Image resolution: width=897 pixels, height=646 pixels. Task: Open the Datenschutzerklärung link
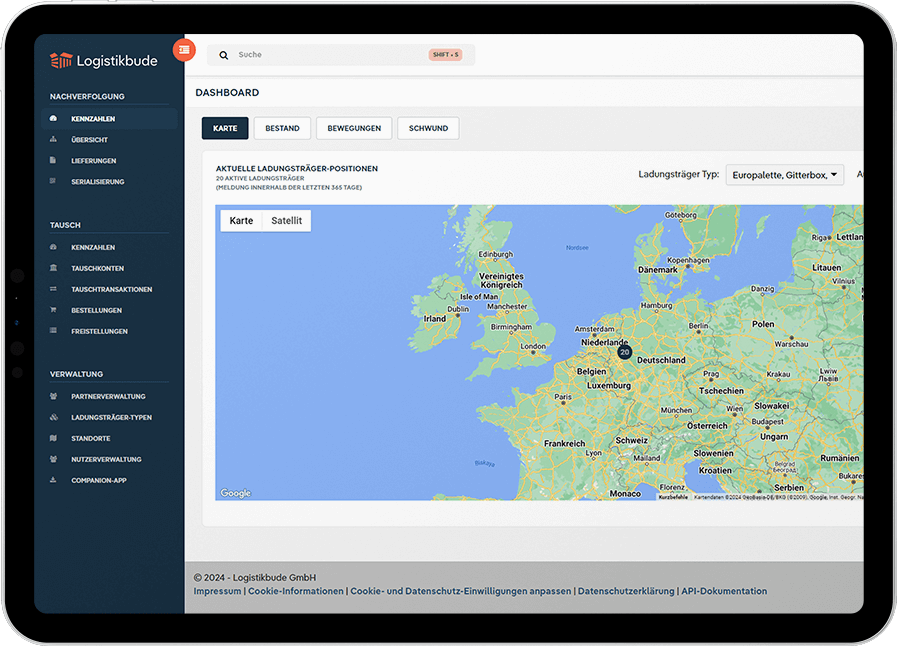click(626, 591)
